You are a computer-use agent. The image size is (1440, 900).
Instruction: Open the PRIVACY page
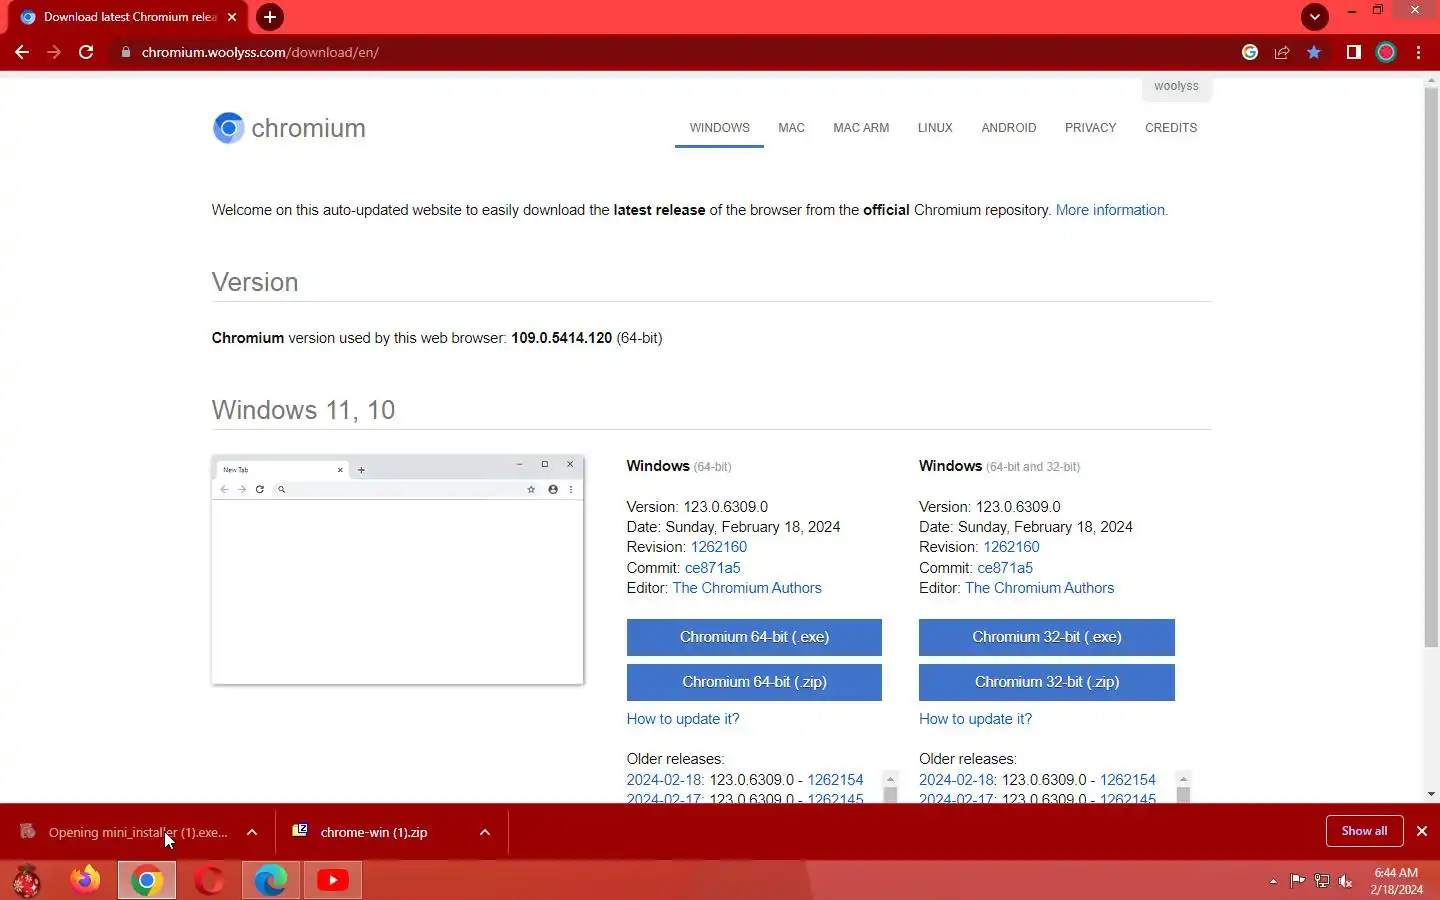1090,128
